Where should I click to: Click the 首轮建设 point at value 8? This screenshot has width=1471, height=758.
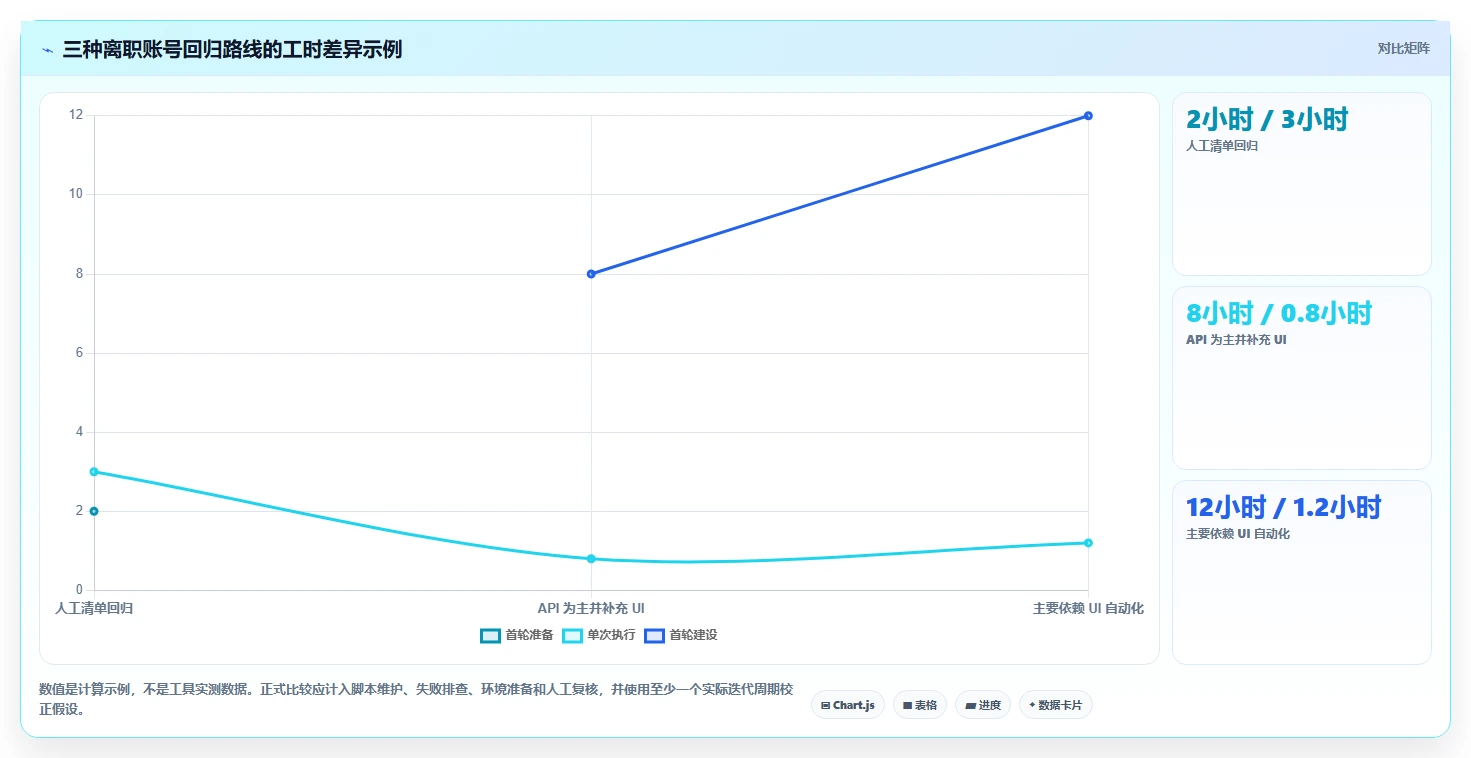[x=591, y=274]
